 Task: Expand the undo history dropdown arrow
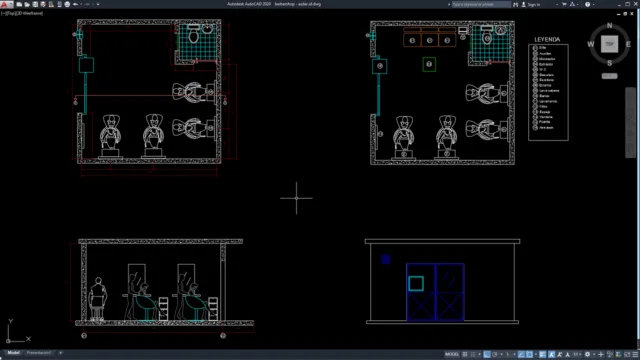(x=81, y=4)
